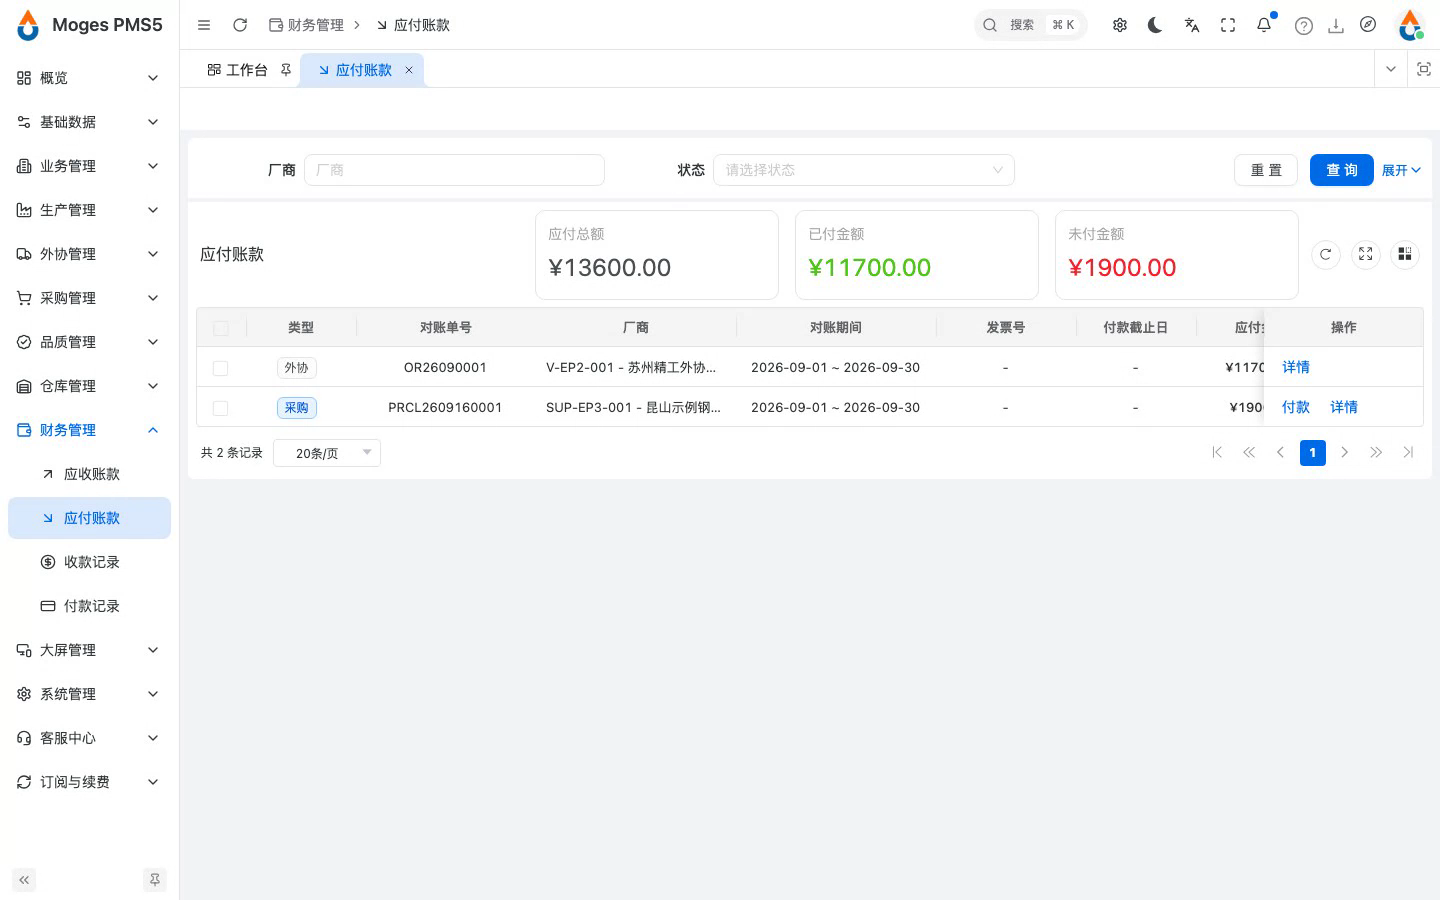Image resolution: width=1440 pixels, height=900 pixels.
Task: Open the help question mark icon
Action: pos(1304,26)
